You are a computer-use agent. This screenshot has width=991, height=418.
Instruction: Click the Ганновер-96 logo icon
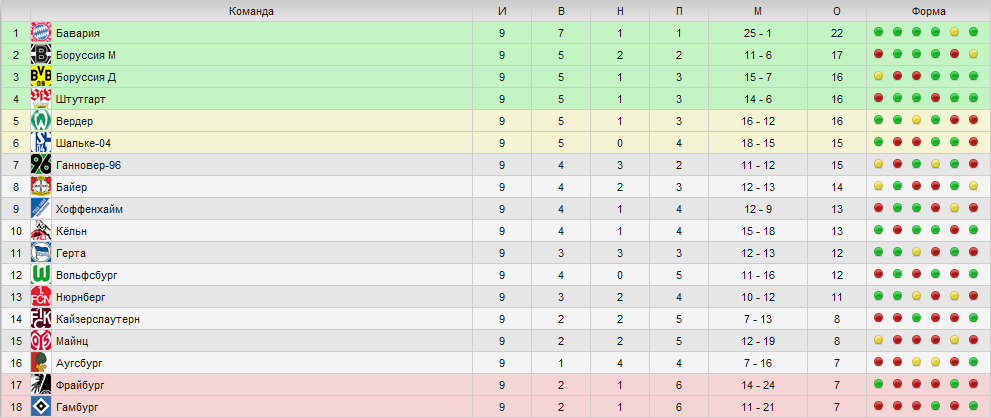click(x=41, y=165)
